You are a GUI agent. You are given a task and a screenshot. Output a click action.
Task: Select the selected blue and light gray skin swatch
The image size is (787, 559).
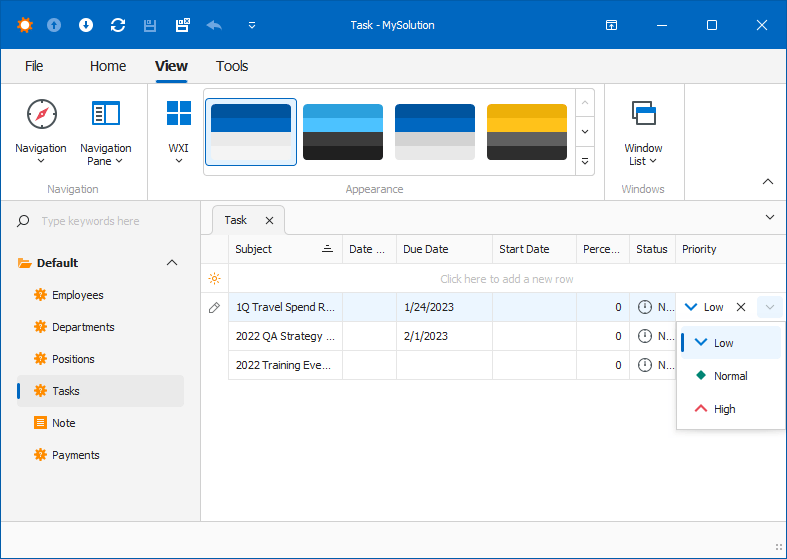click(x=251, y=132)
